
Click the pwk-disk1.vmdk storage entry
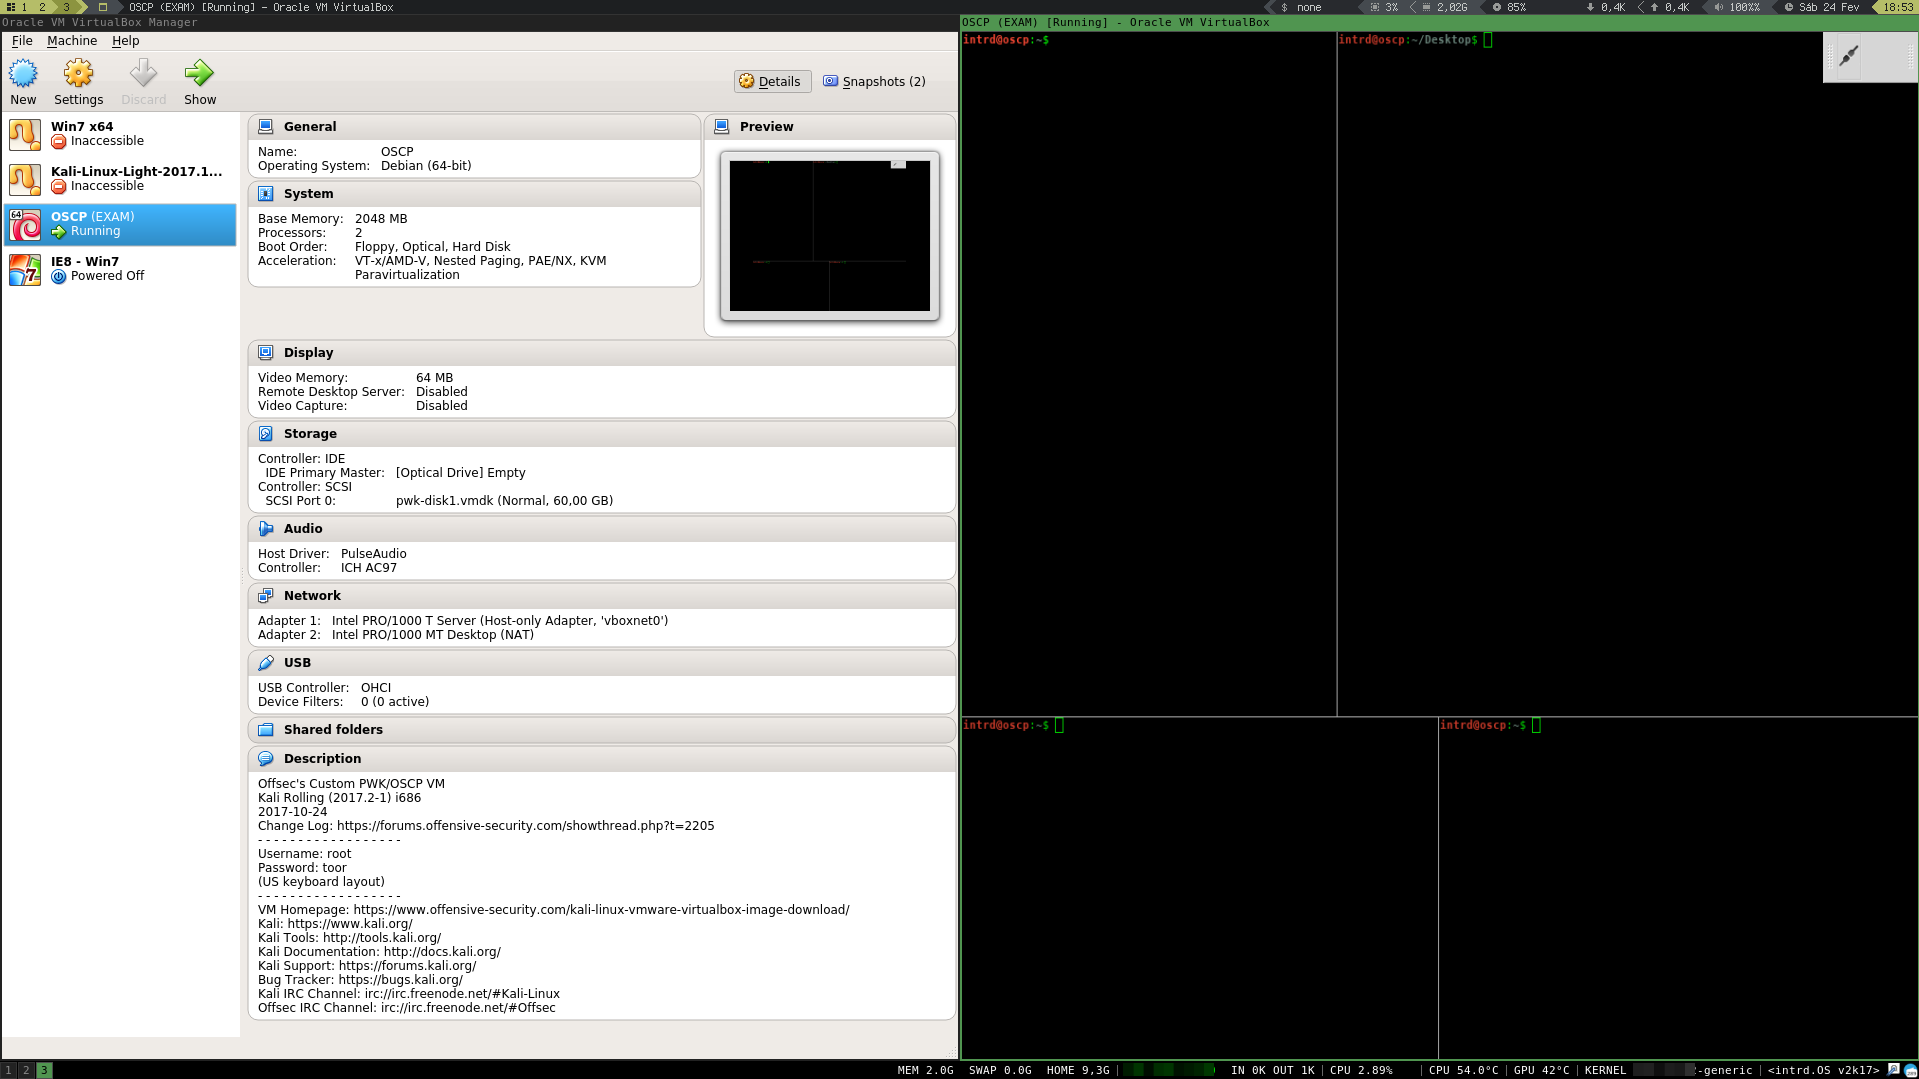click(x=504, y=501)
